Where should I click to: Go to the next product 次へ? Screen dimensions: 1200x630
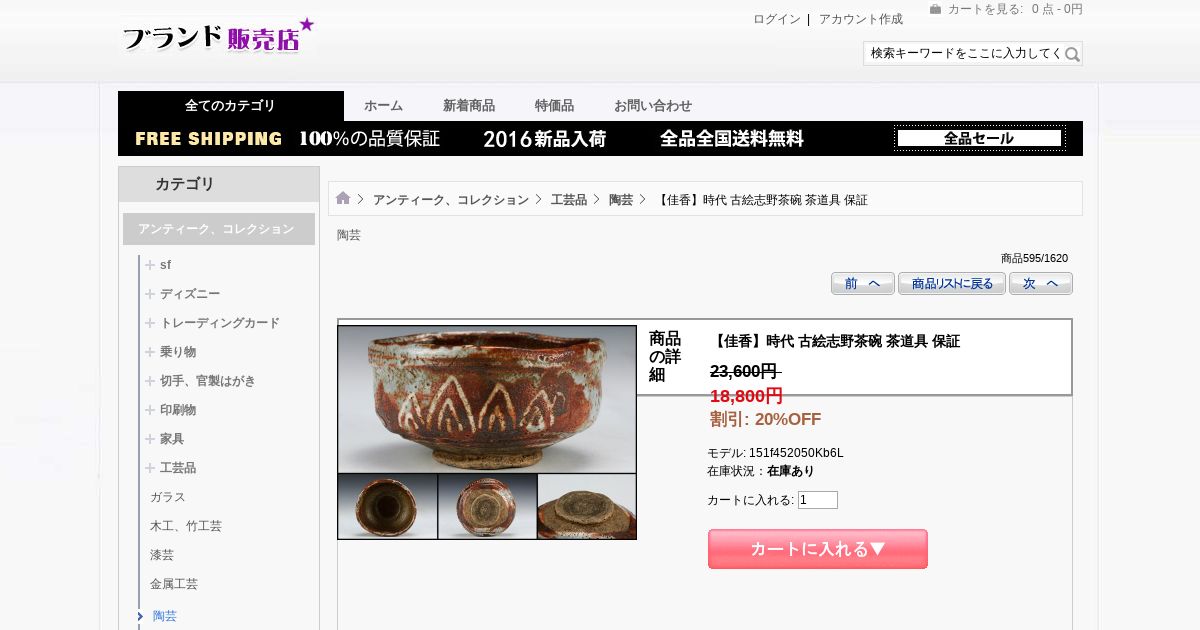coord(1041,284)
